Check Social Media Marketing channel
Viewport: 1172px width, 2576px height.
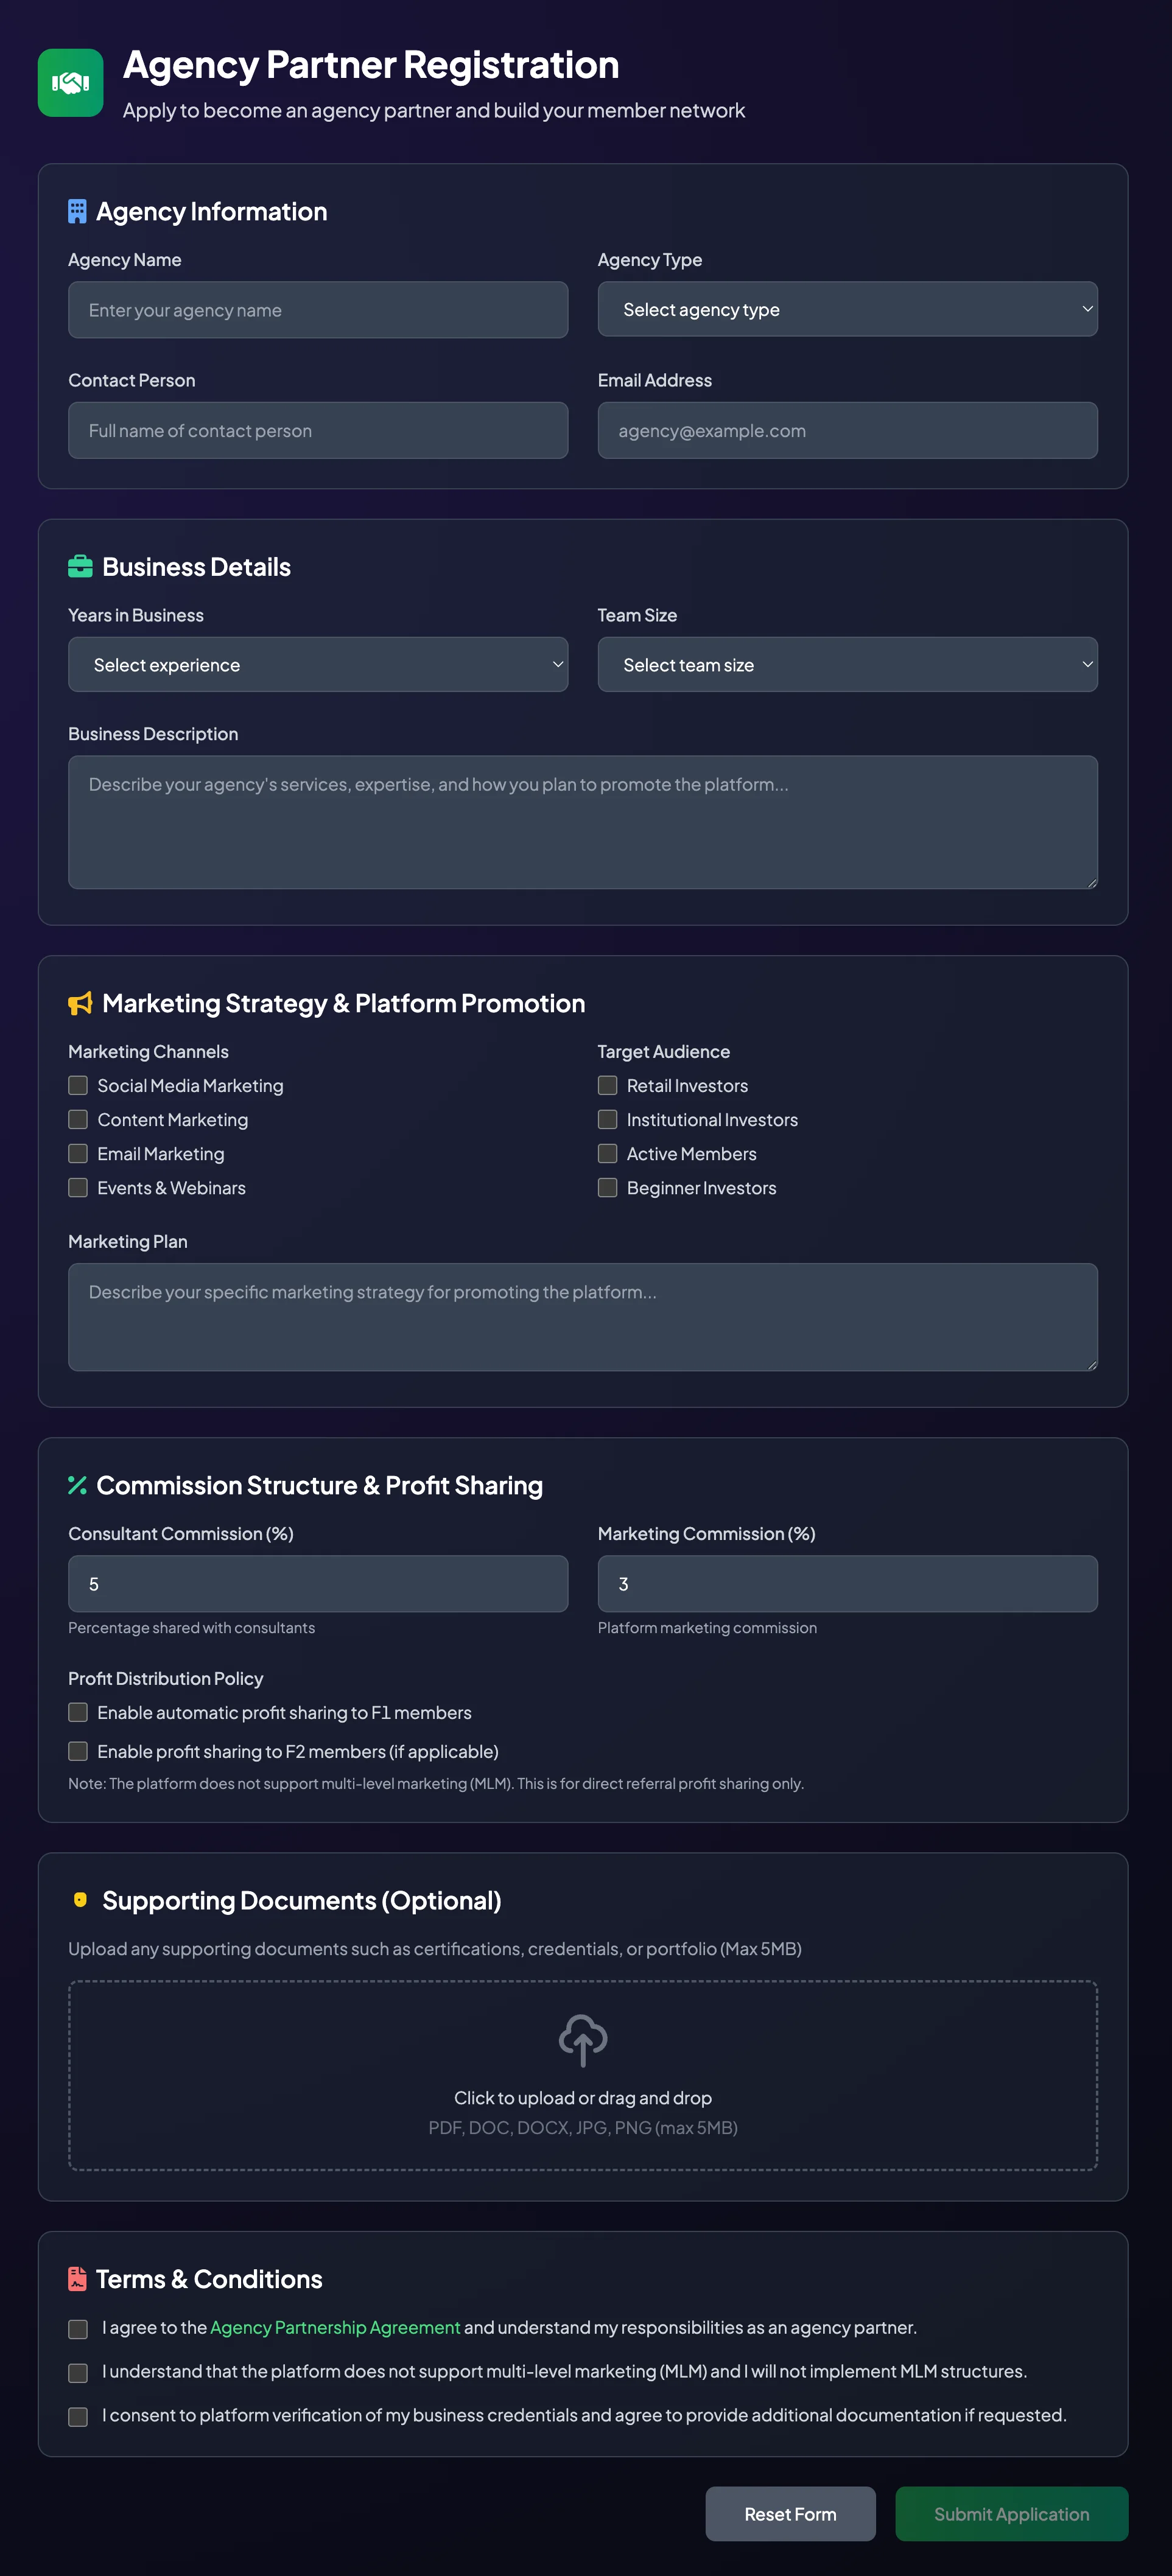tap(78, 1085)
